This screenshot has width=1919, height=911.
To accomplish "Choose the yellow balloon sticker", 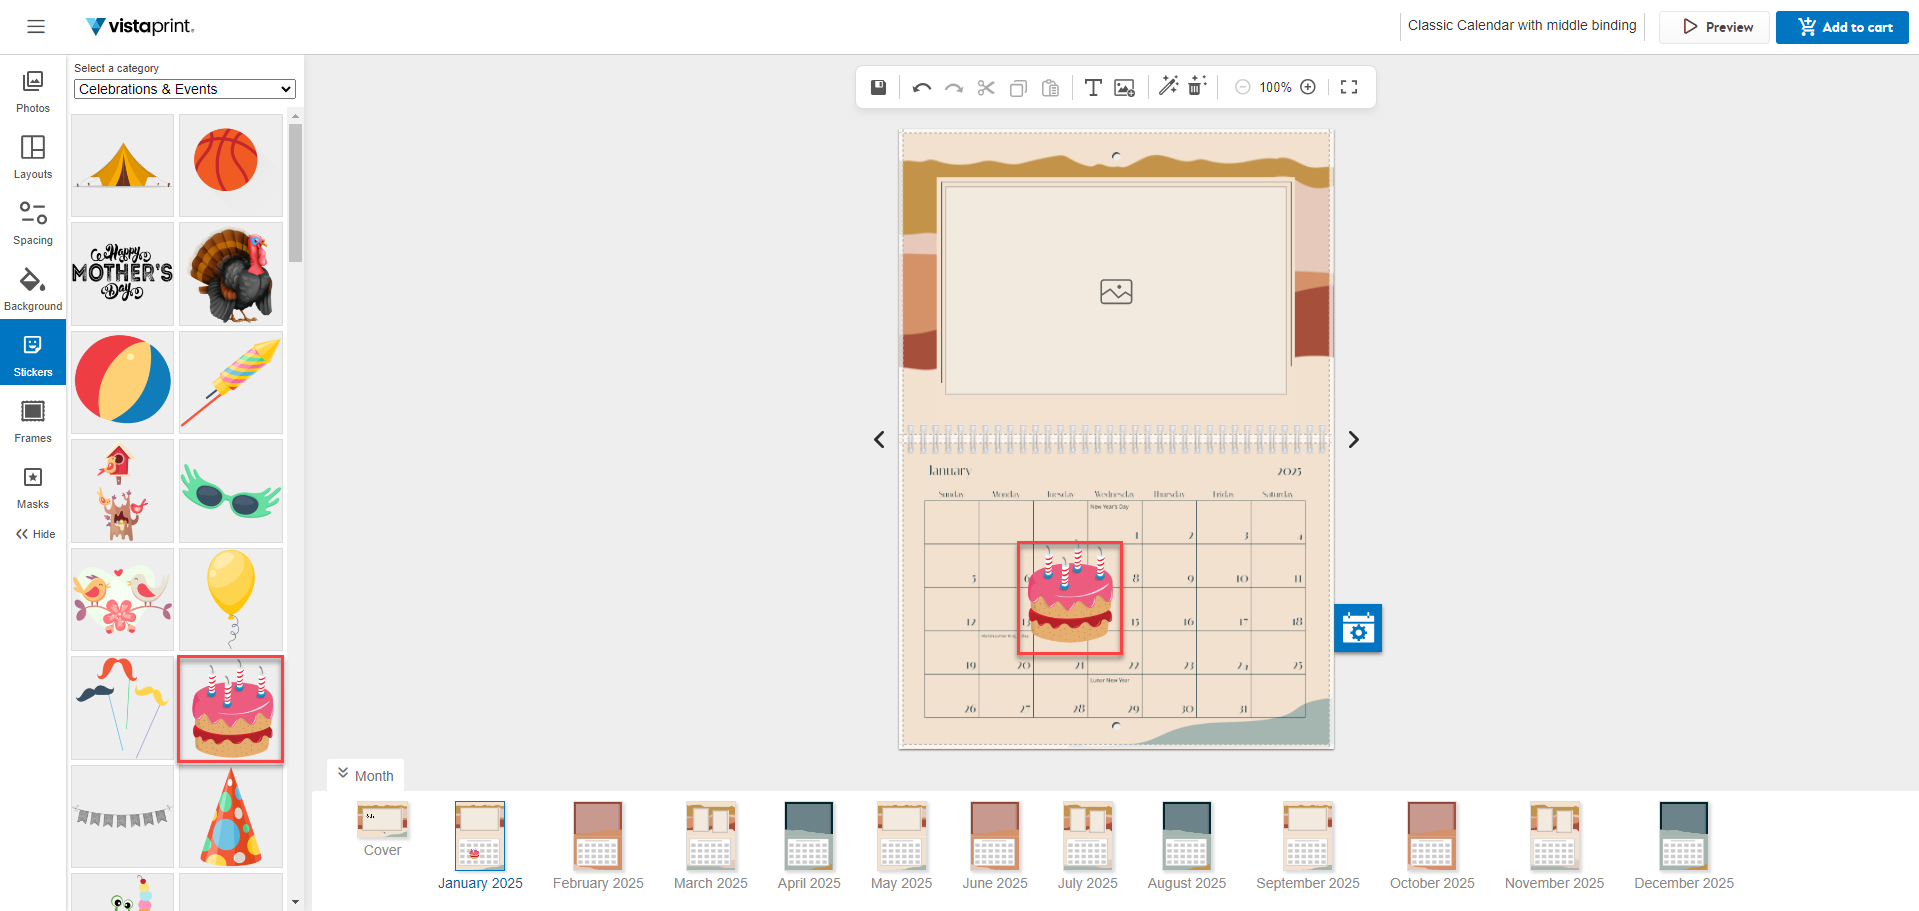I will click(231, 599).
